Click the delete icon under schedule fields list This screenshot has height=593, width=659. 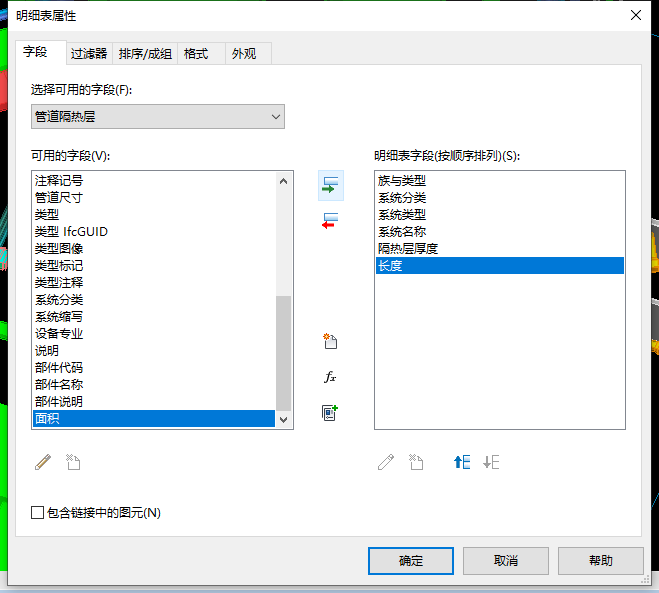[x=416, y=462]
